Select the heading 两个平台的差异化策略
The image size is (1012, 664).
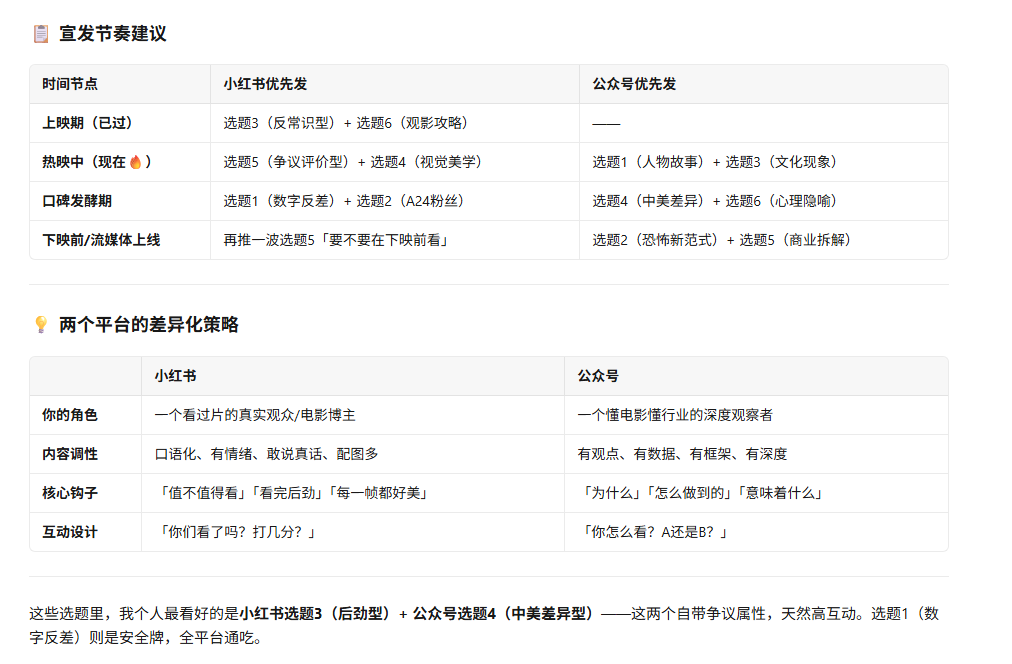click(149, 325)
